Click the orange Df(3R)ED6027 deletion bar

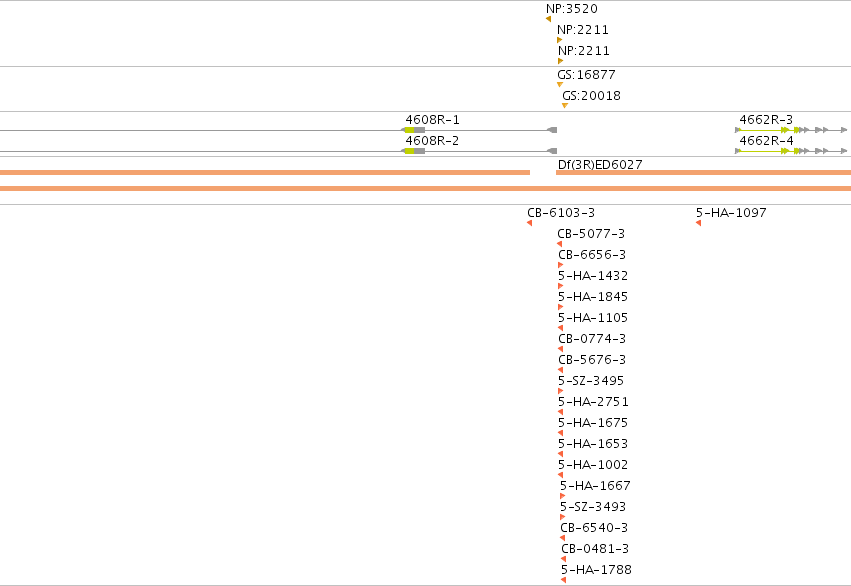point(703,173)
